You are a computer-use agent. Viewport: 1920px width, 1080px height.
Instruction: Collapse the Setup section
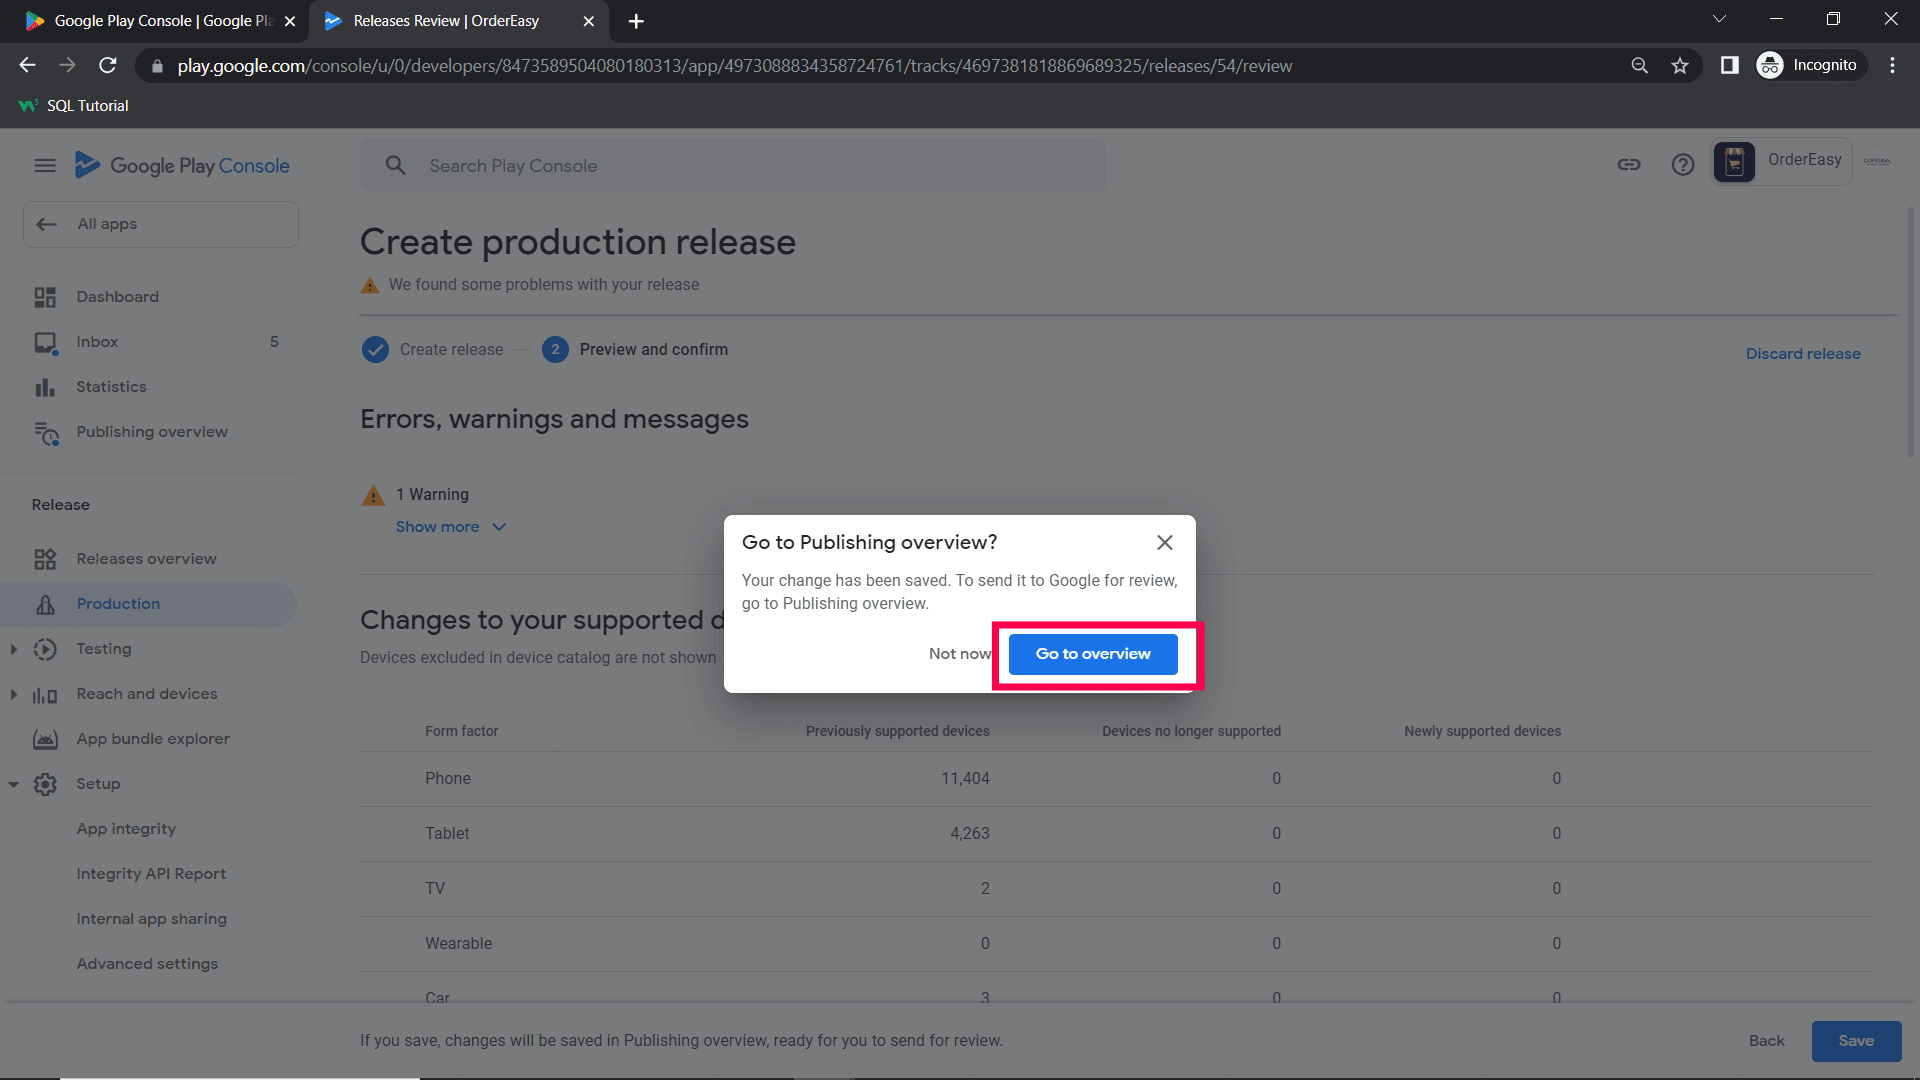point(14,784)
